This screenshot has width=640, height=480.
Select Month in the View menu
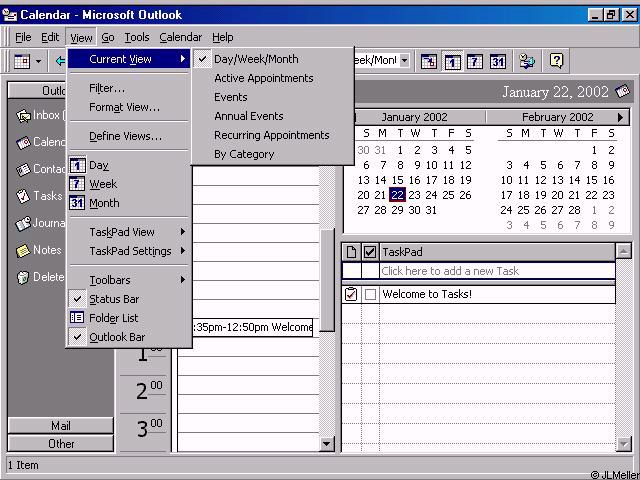coord(129,203)
